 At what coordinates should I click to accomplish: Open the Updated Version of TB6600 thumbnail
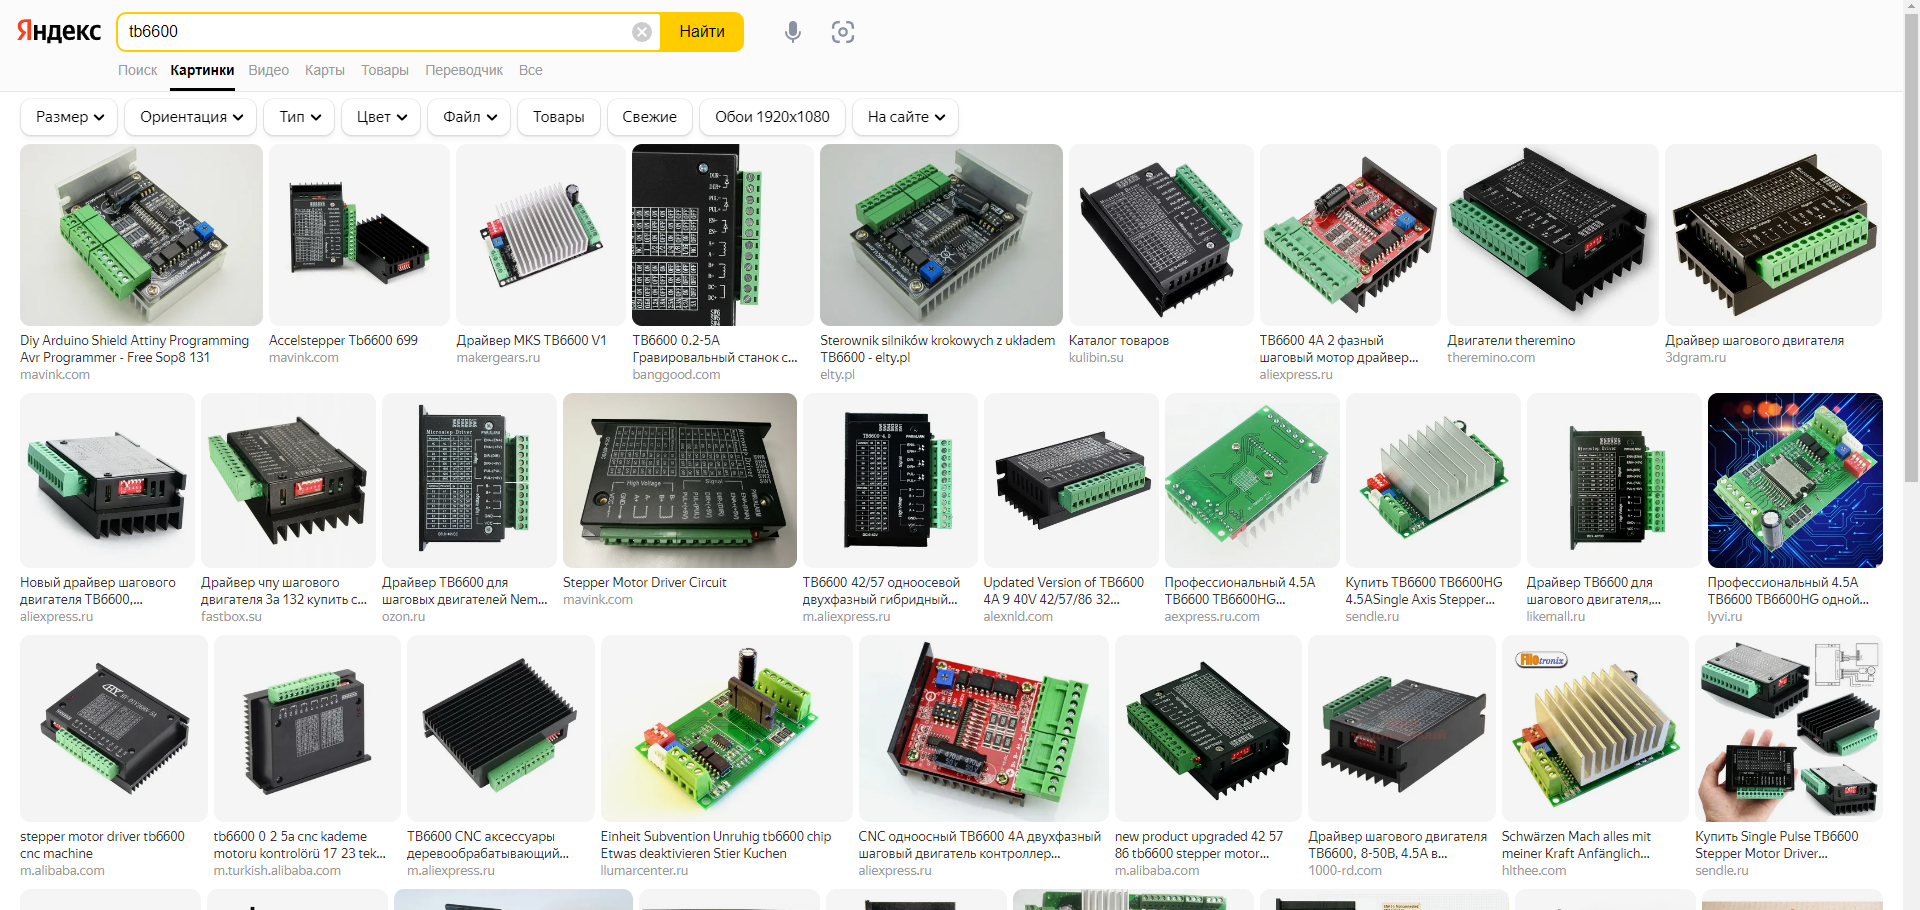click(x=1071, y=480)
